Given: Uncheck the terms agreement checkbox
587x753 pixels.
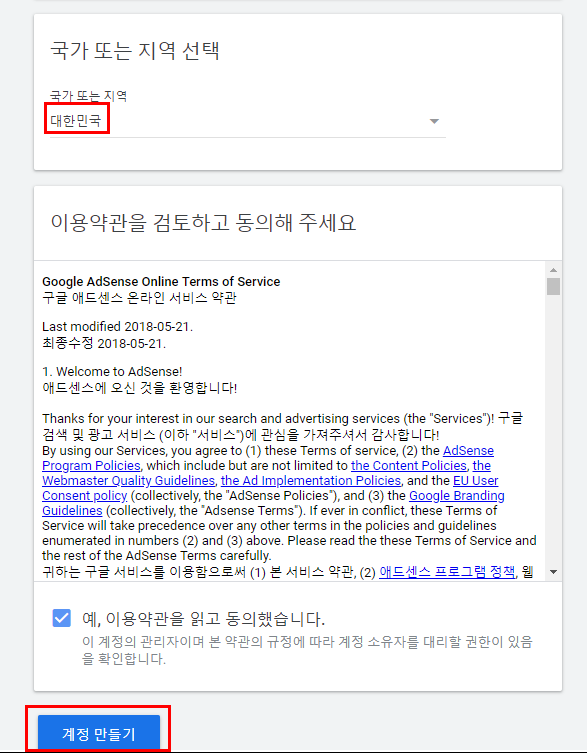Looking at the screenshot, I should click(x=61, y=618).
